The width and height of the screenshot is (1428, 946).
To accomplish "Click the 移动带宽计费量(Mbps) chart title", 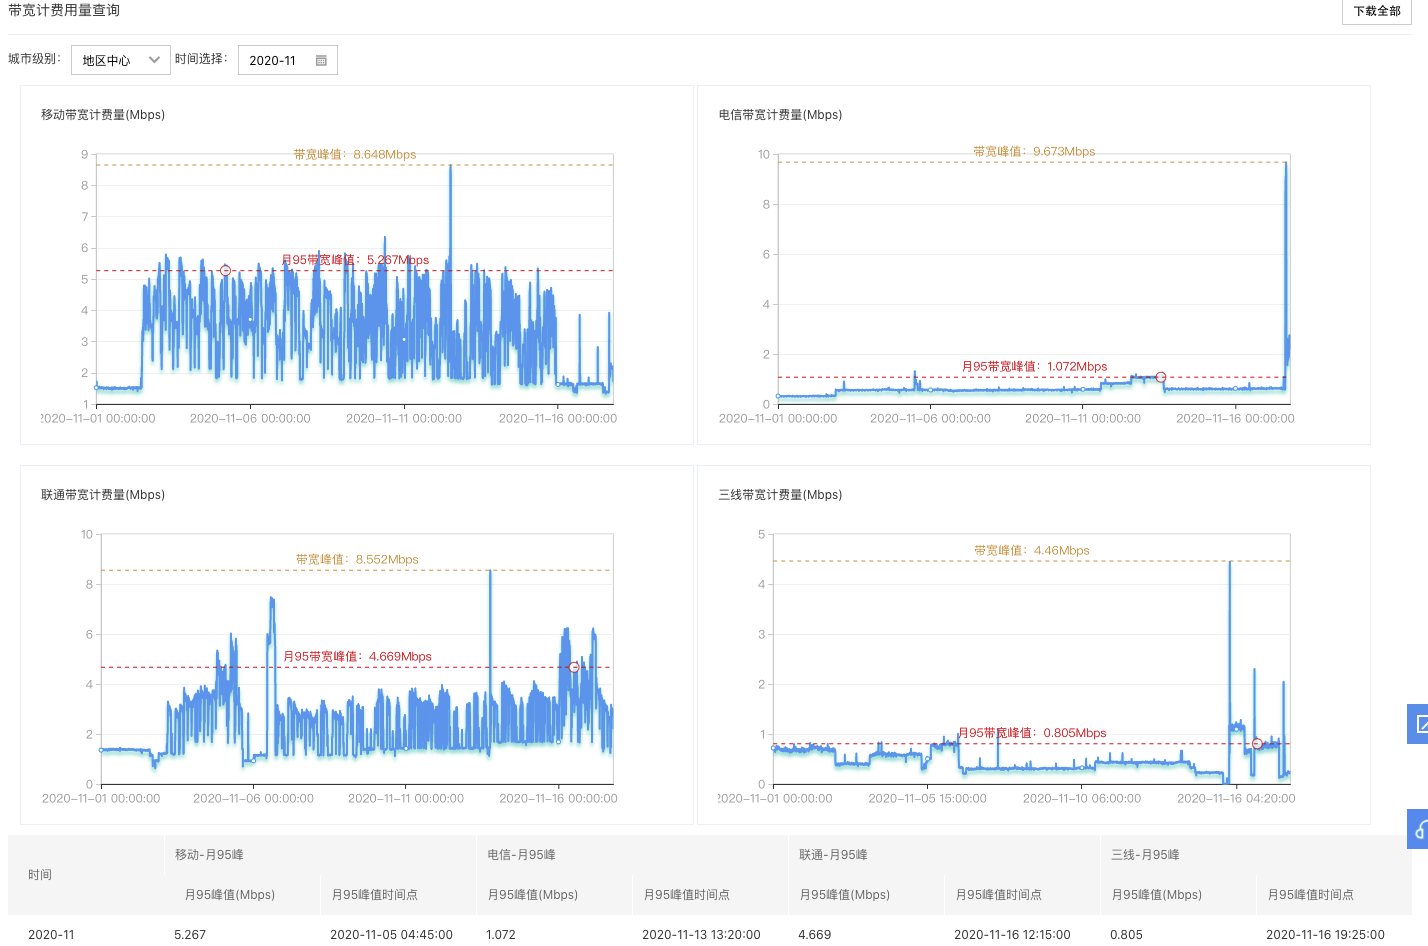I will [103, 115].
